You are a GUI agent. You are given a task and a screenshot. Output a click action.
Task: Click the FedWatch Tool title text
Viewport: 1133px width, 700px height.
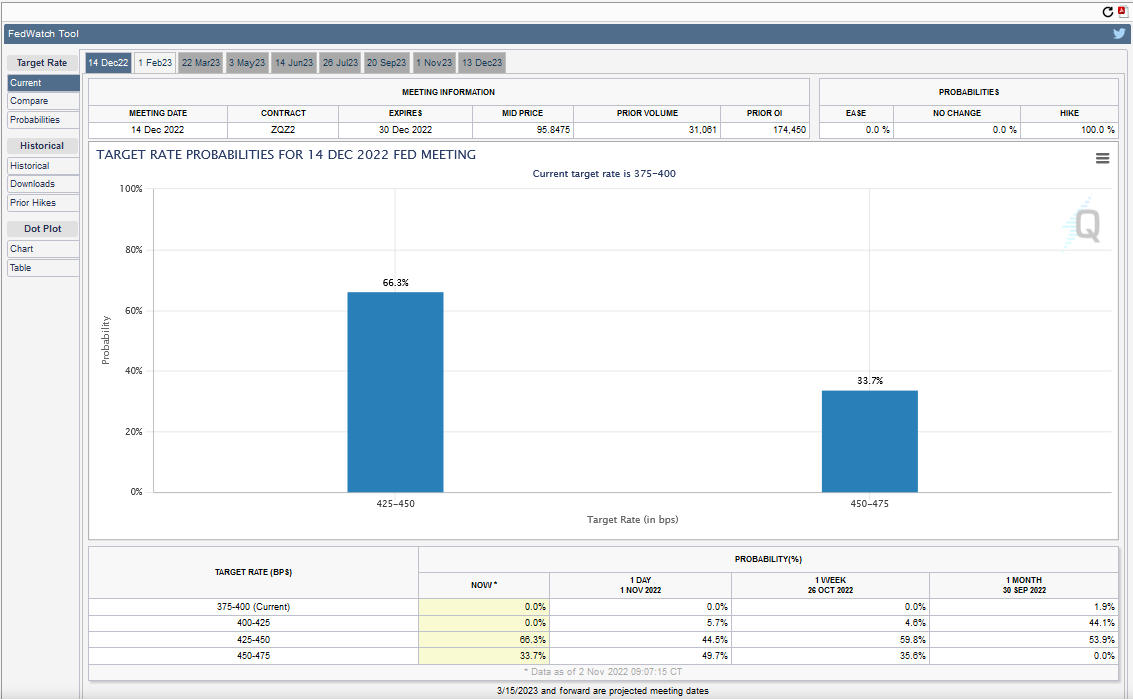click(x=43, y=34)
